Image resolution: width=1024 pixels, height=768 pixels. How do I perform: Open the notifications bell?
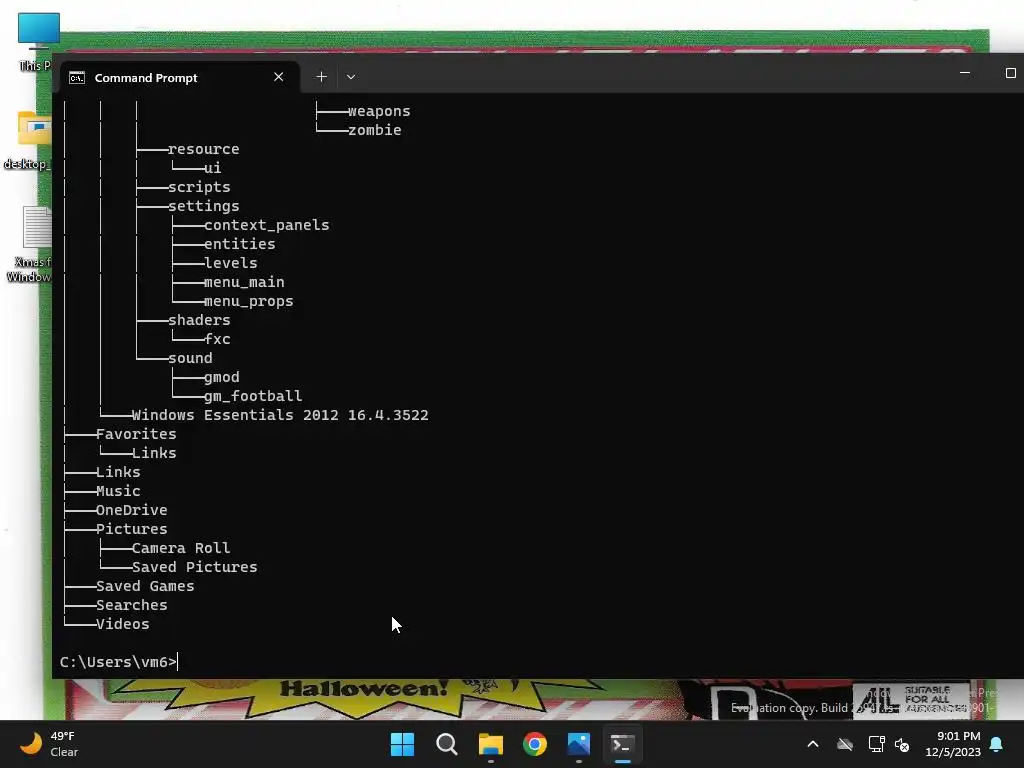click(x=996, y=744)
